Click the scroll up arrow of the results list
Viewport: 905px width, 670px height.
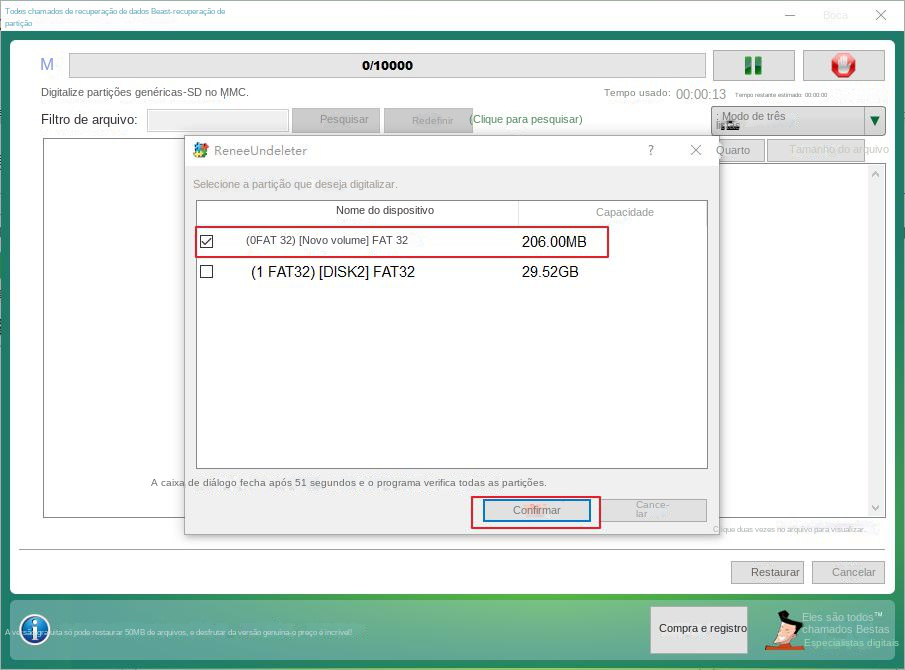point(876,174)
